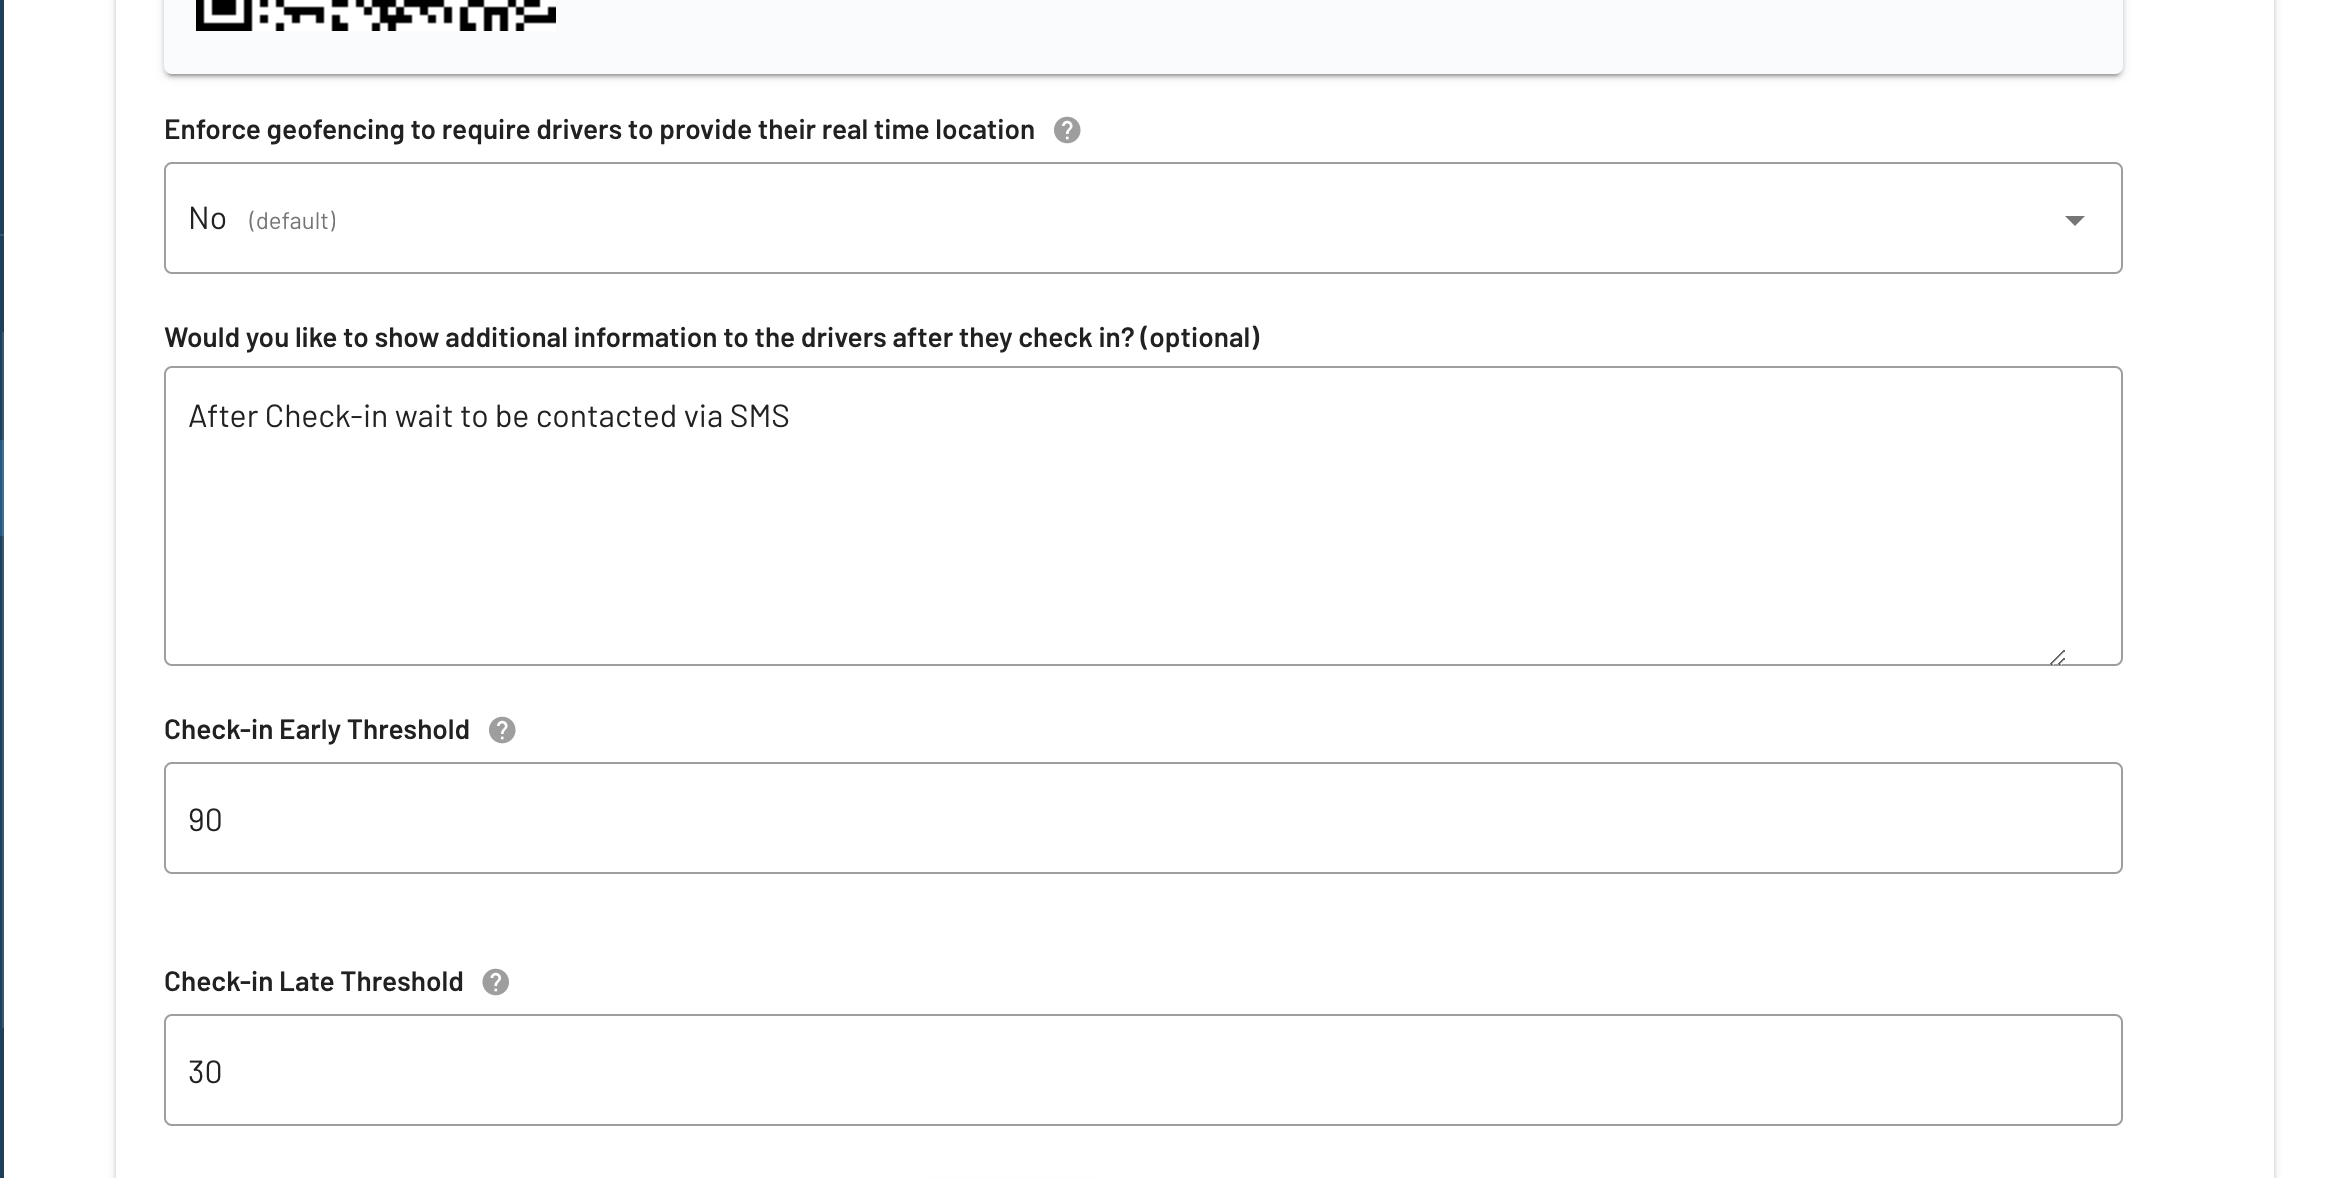This screenshot has height=1178, width=2328.
Task: Click the '90' value in threshold field
Action: click(205, 820)
